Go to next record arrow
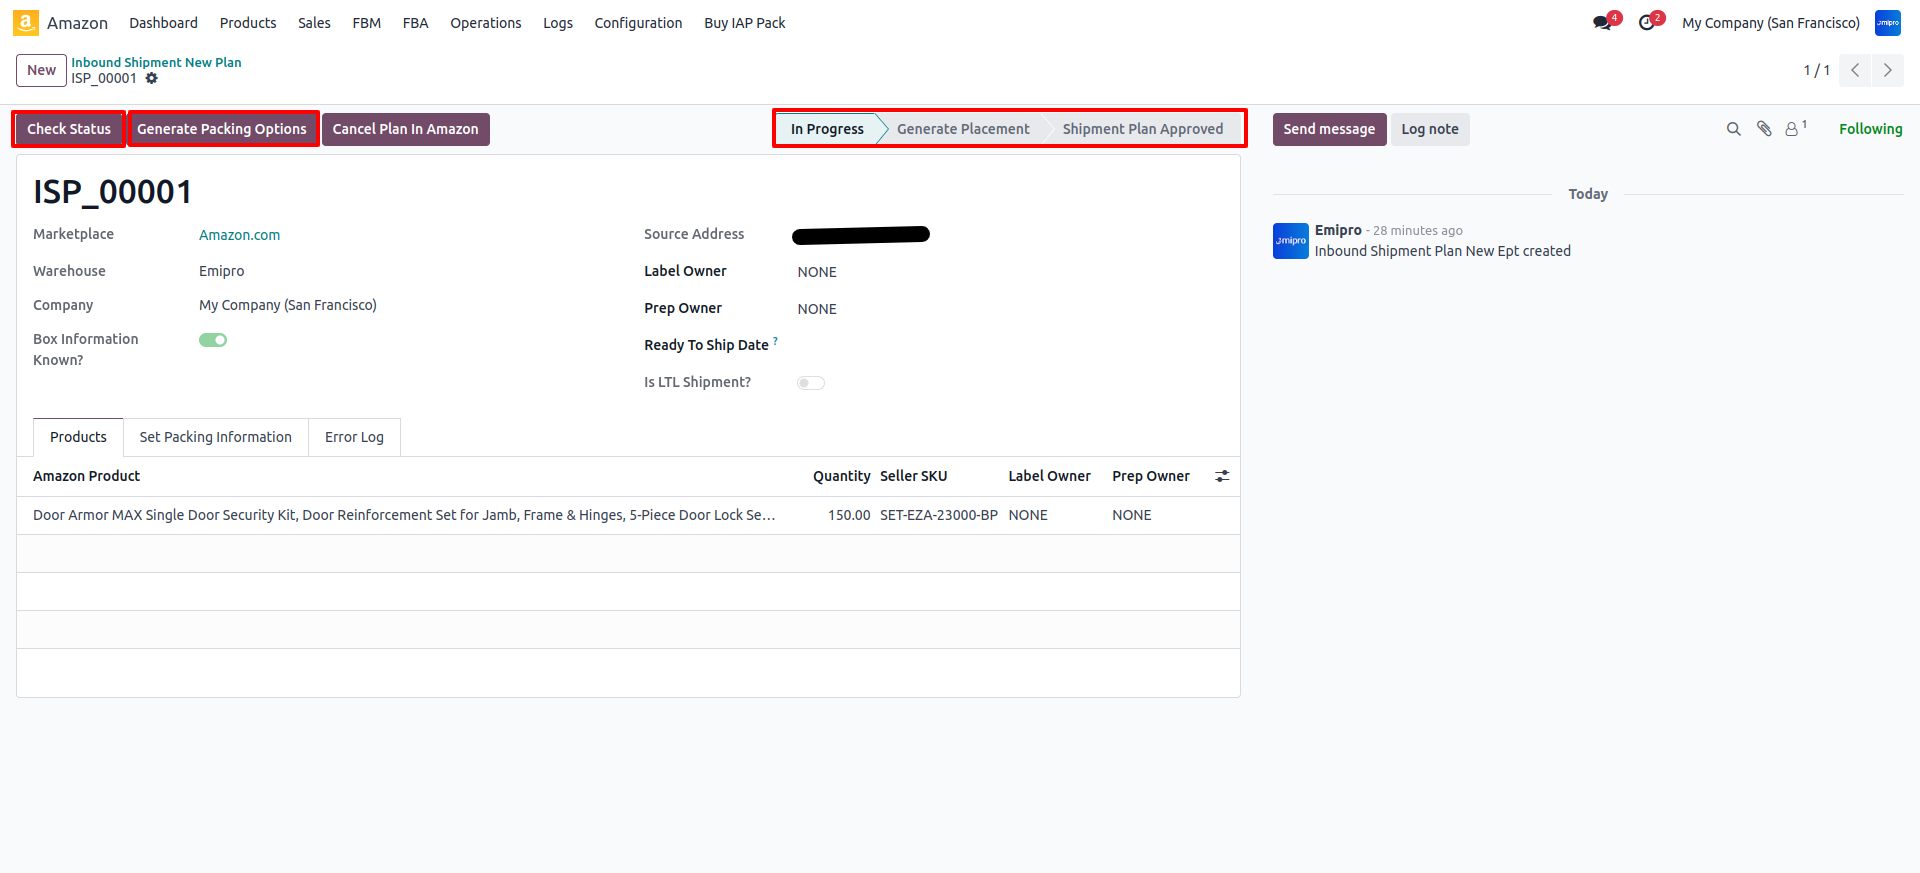This screenshot has height=873, width=1920. pyautogui.click(x=1887, y=70)
